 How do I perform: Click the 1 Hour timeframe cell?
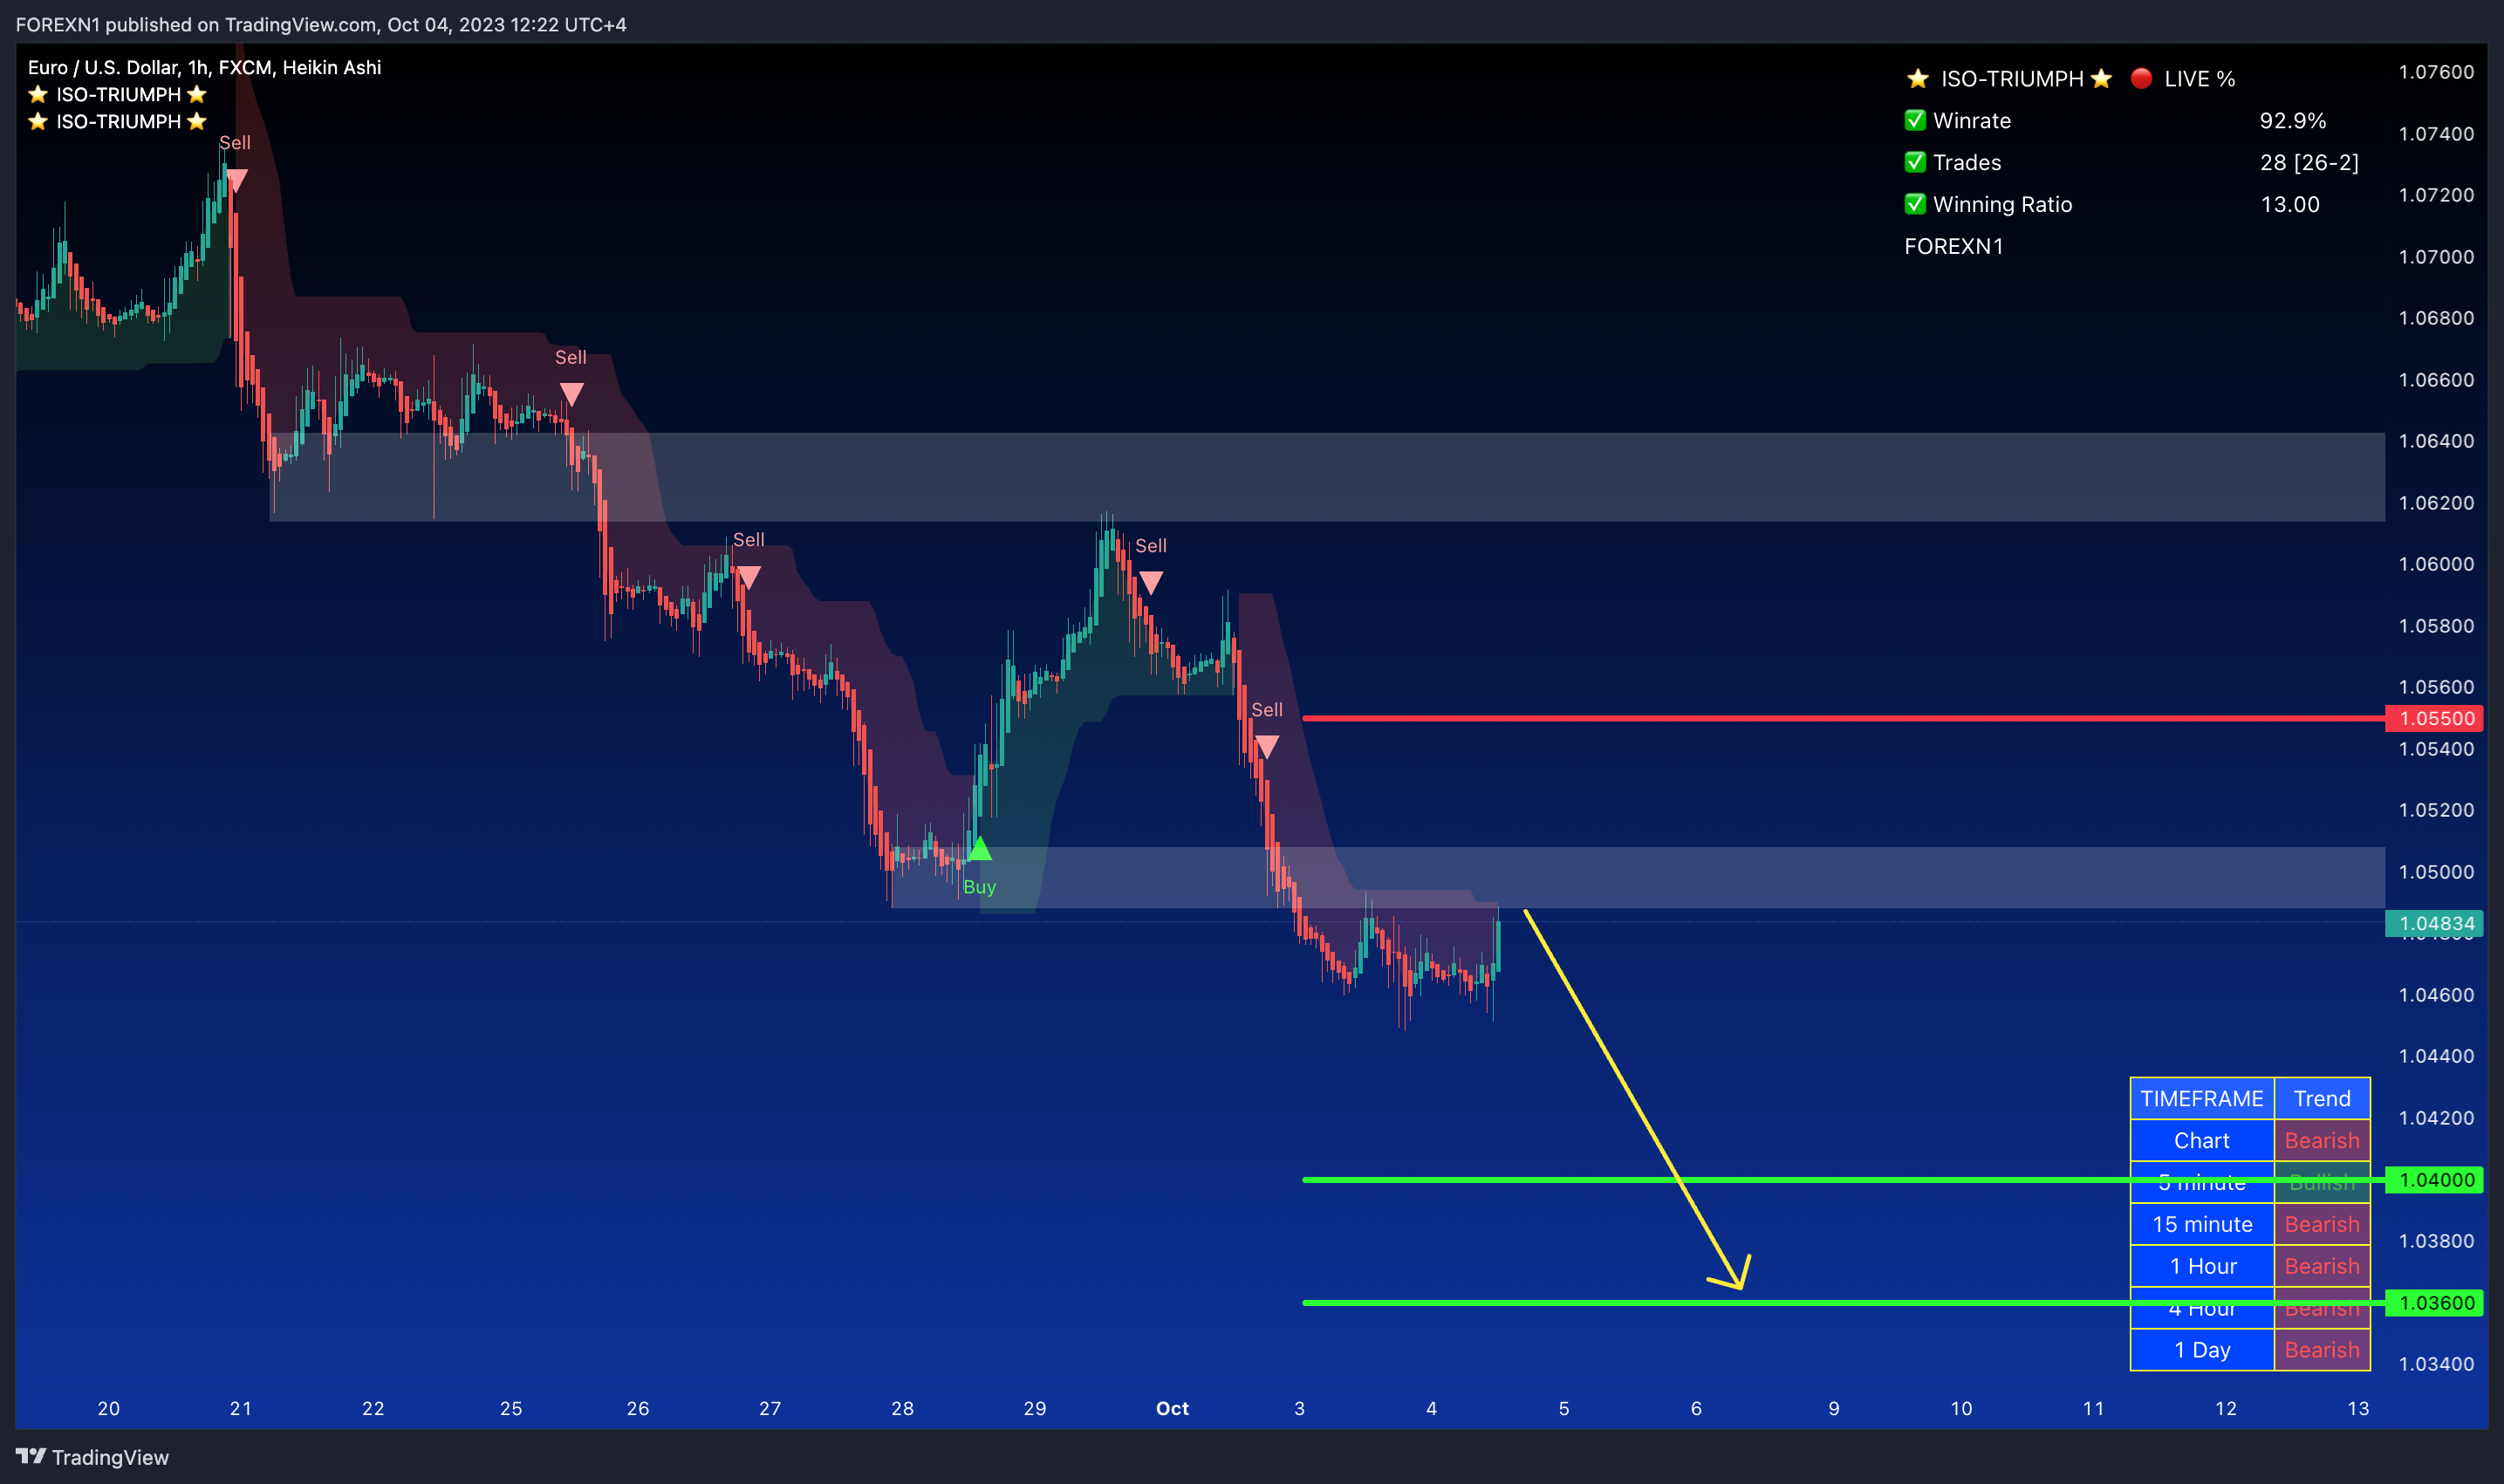pyautogui.click(x=2202, y=1267)
